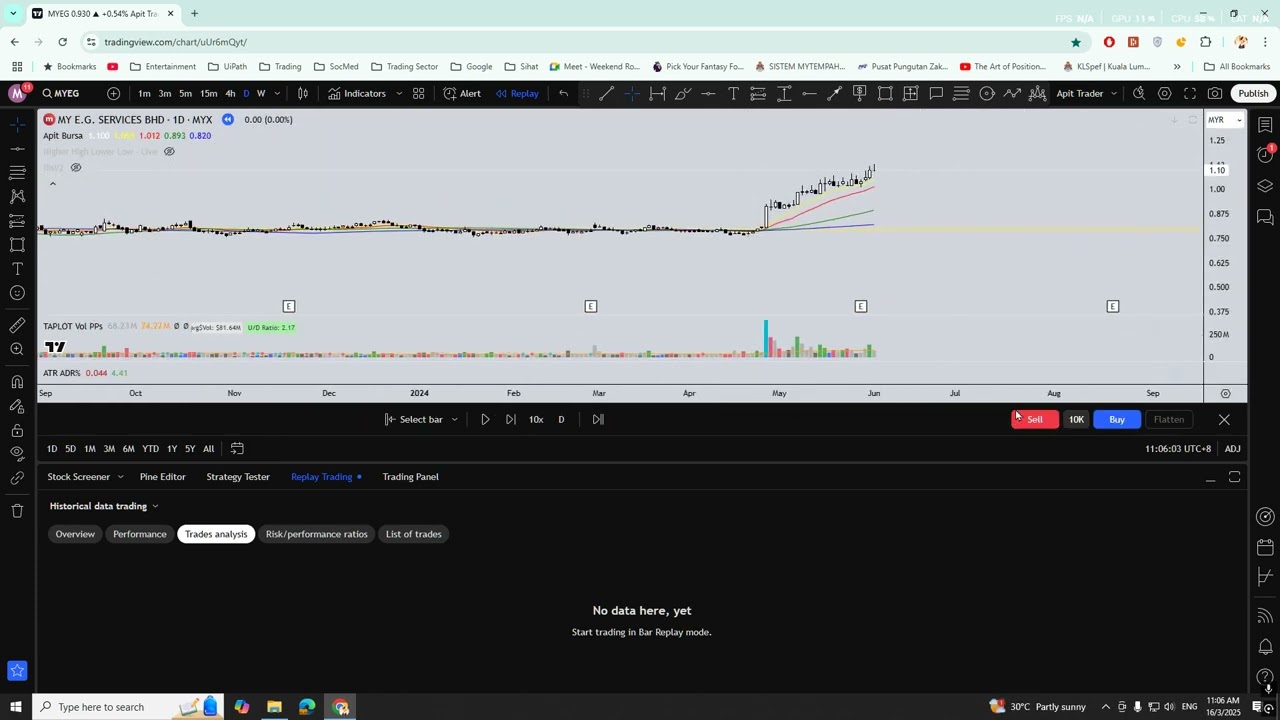The image size is (1280, 720).
Task: Switch to Strategy Tester tab
Action: (x=238, y=477)
